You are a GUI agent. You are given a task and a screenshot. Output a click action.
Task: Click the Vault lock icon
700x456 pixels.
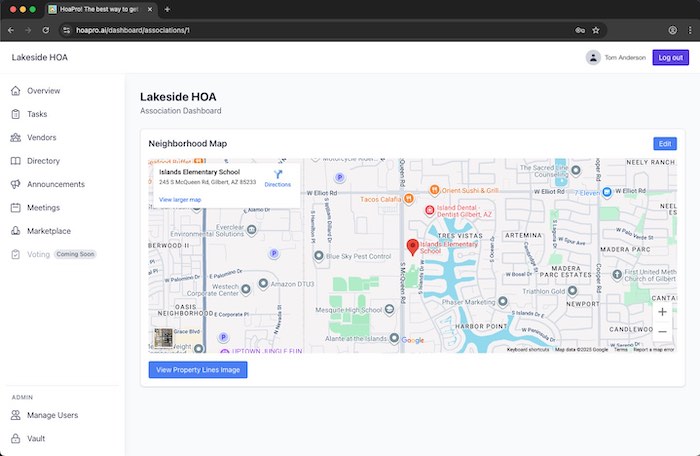16,438
